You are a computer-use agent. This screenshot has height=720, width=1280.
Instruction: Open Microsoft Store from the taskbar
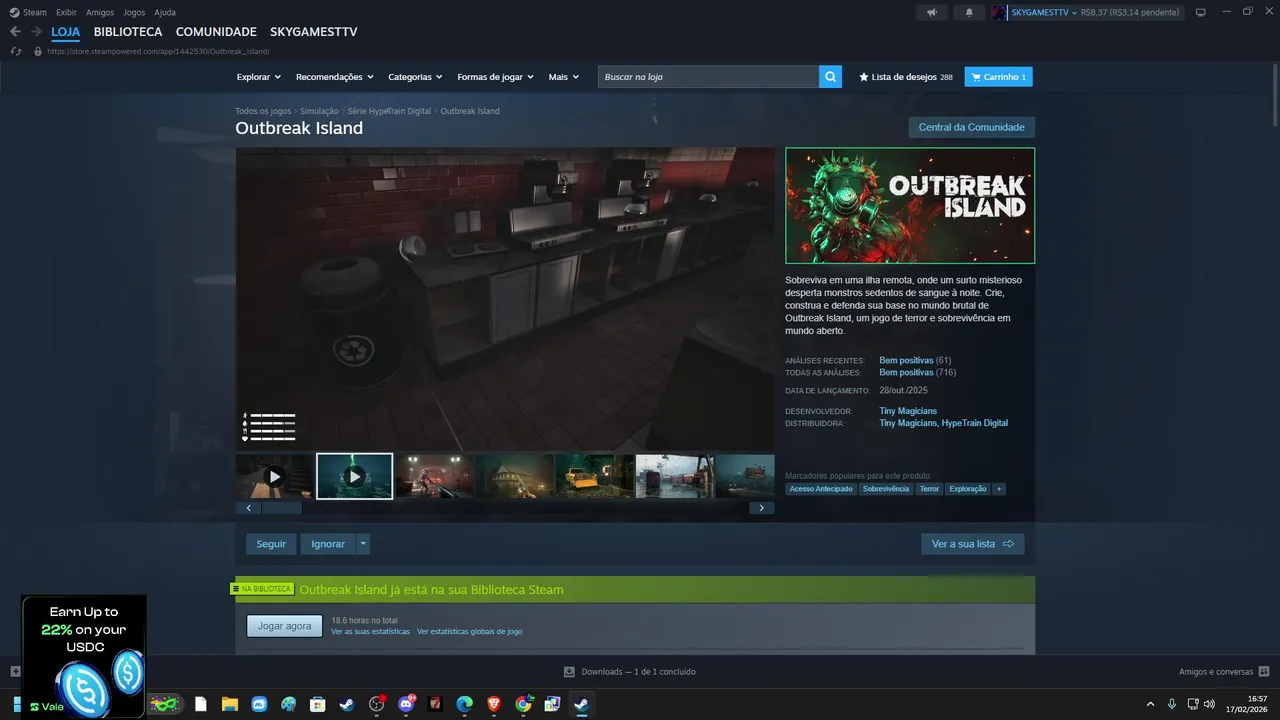[x=318, y=704]
